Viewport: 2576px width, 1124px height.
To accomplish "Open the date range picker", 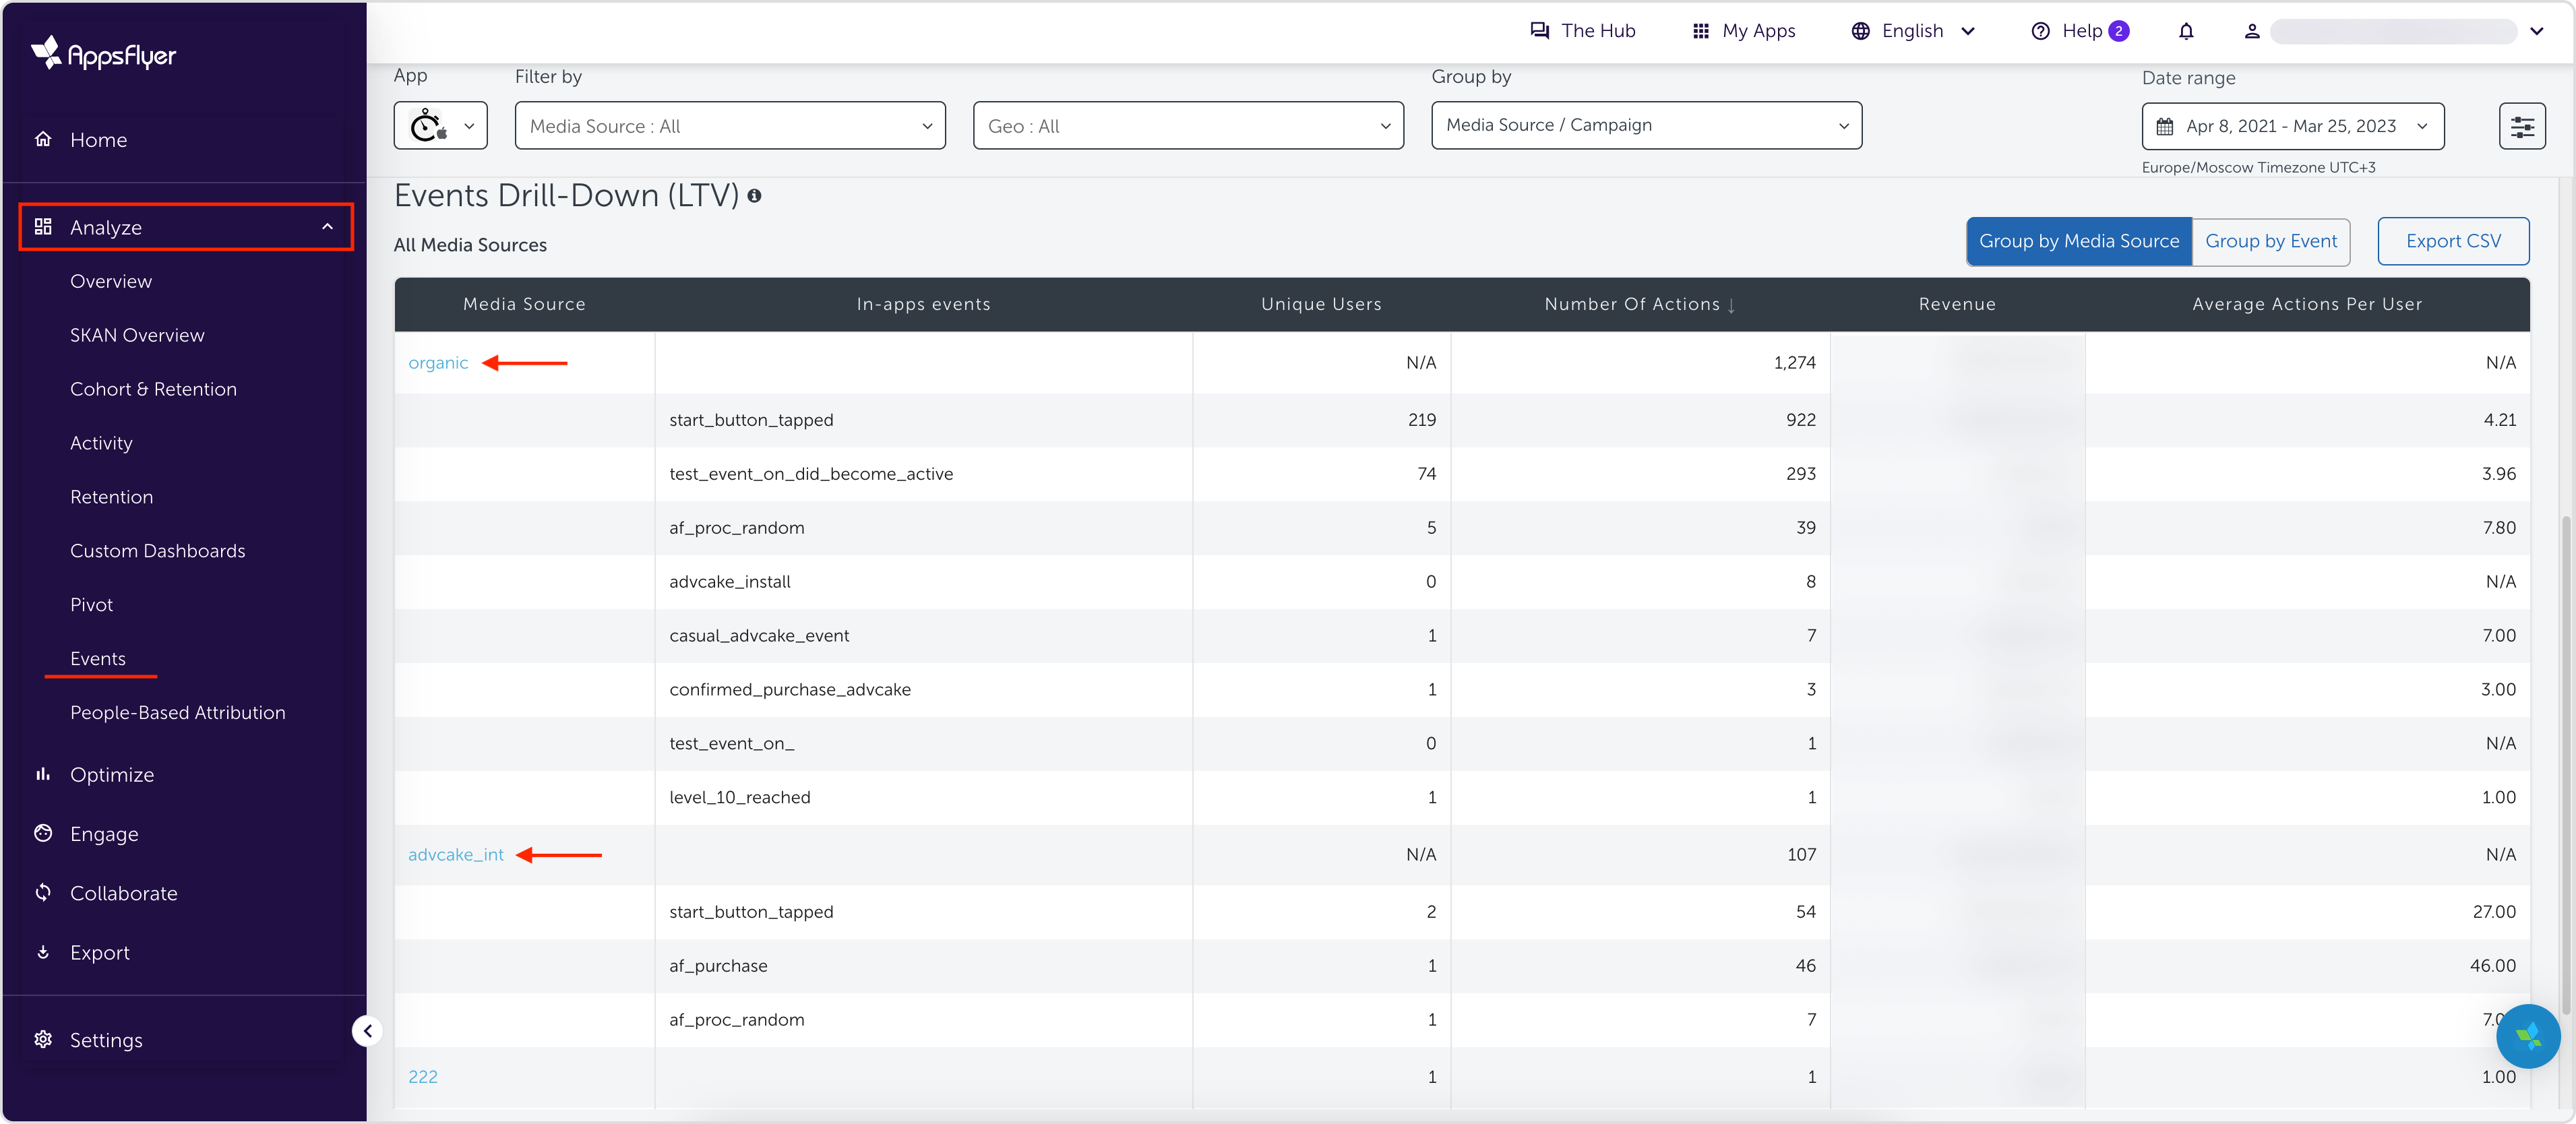I will tap(2292, 126).
